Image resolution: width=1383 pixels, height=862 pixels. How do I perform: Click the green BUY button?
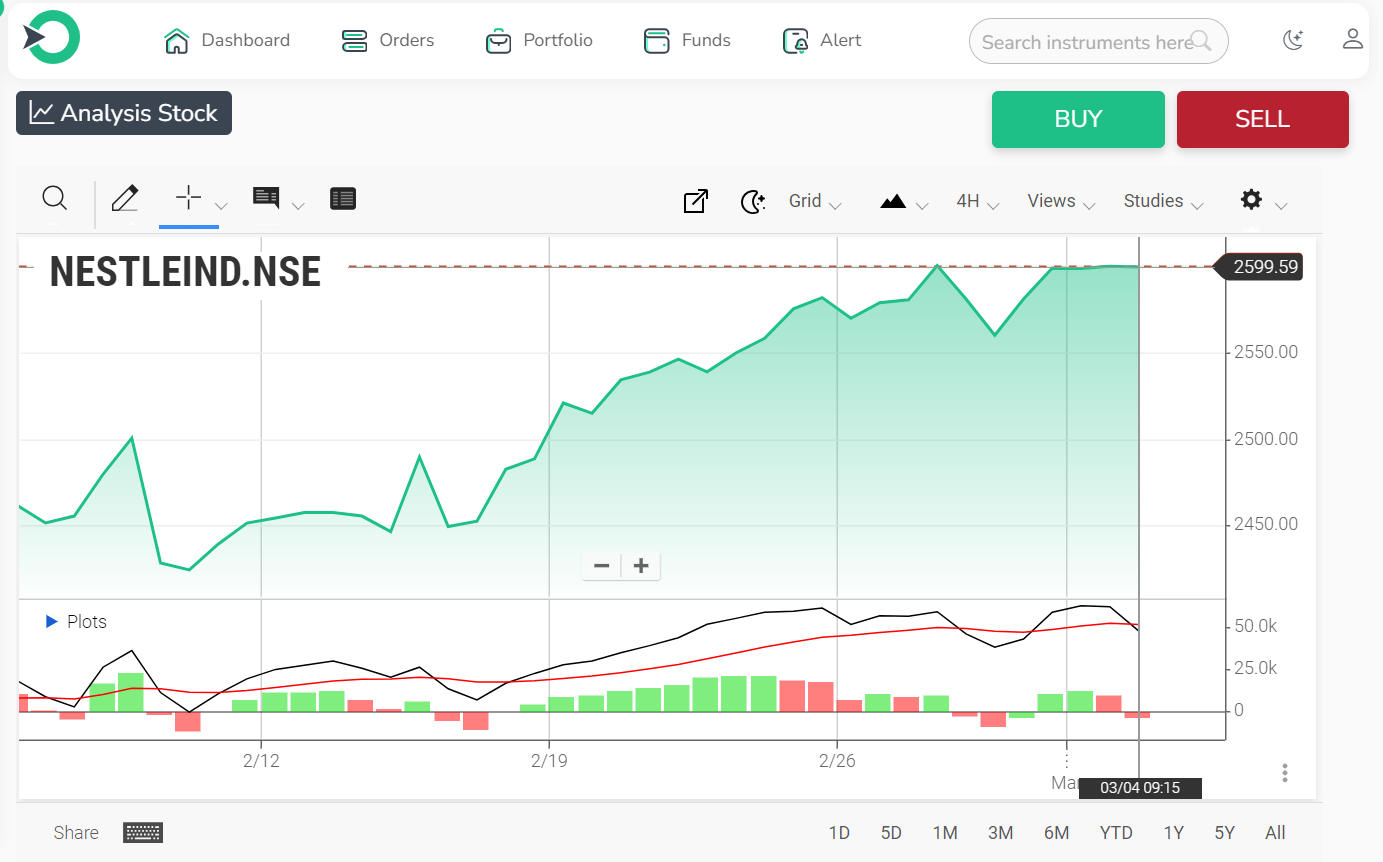[1078, 119]
